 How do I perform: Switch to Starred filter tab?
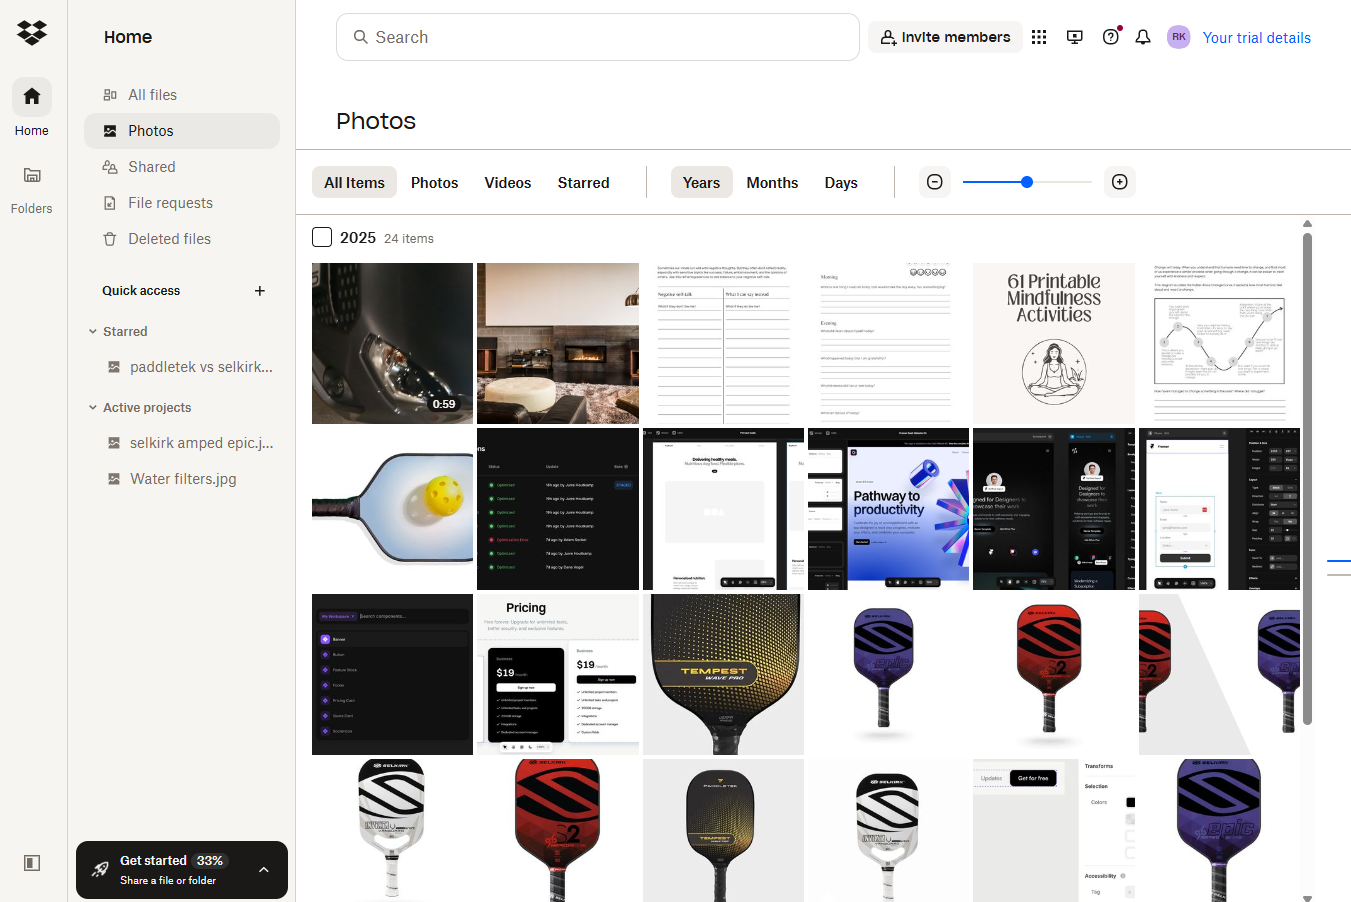pyautogui.click(x=584, y=182)
